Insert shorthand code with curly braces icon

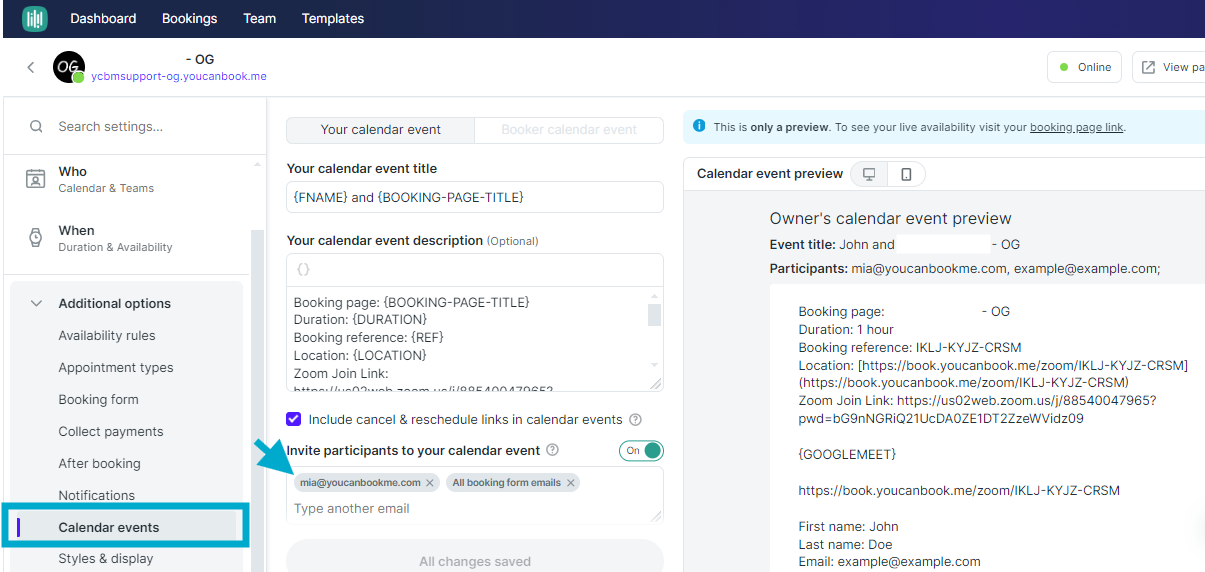304,269
